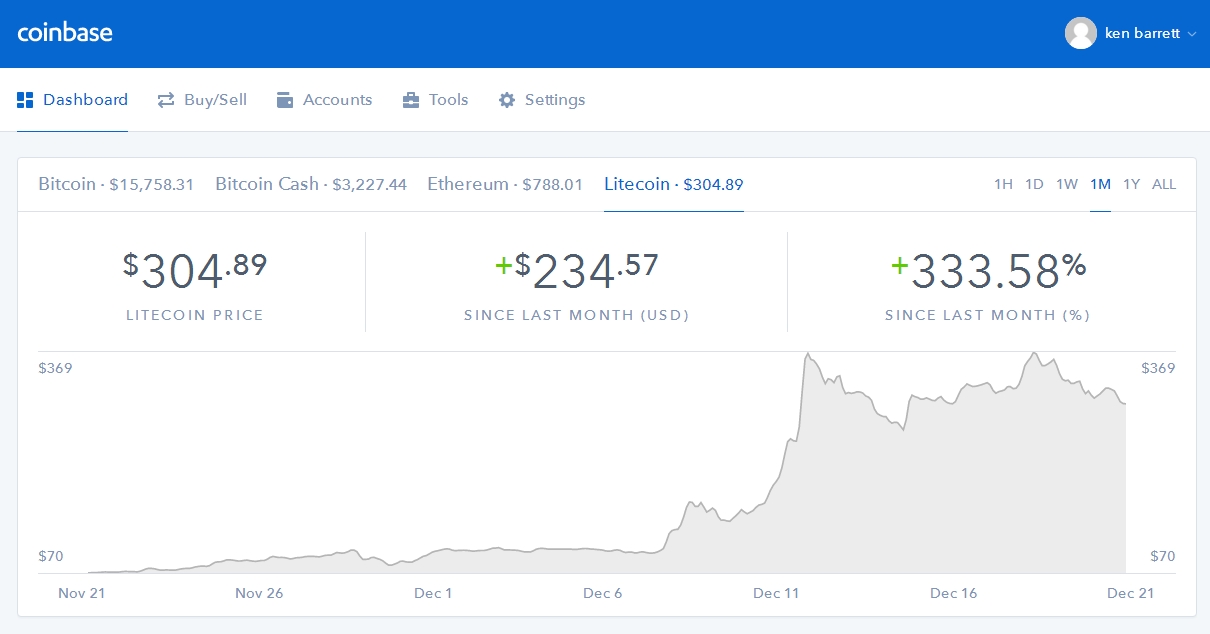Switch chart to Ethereum

point(505,184)
